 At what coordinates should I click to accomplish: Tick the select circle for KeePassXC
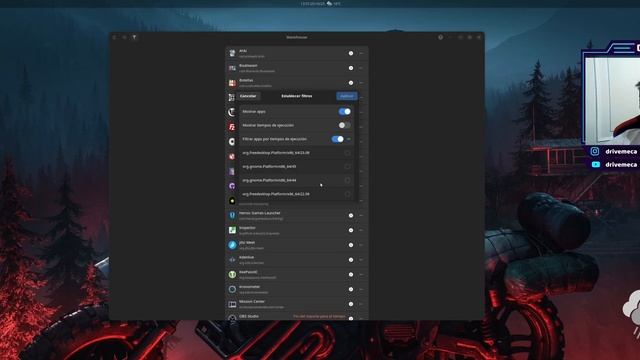[351, 275]
